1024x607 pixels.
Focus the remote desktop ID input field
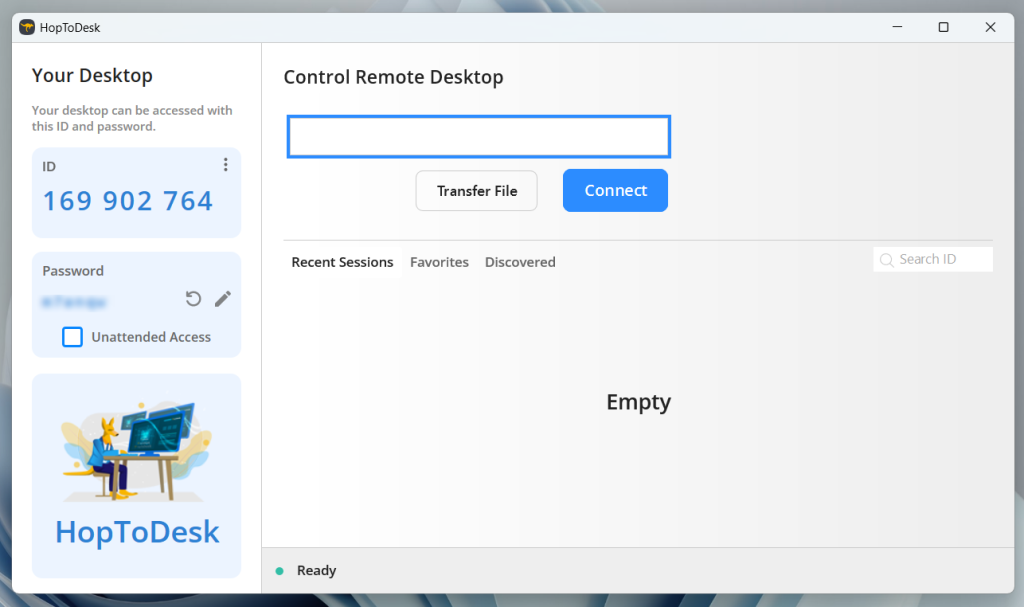pos(478,137)
